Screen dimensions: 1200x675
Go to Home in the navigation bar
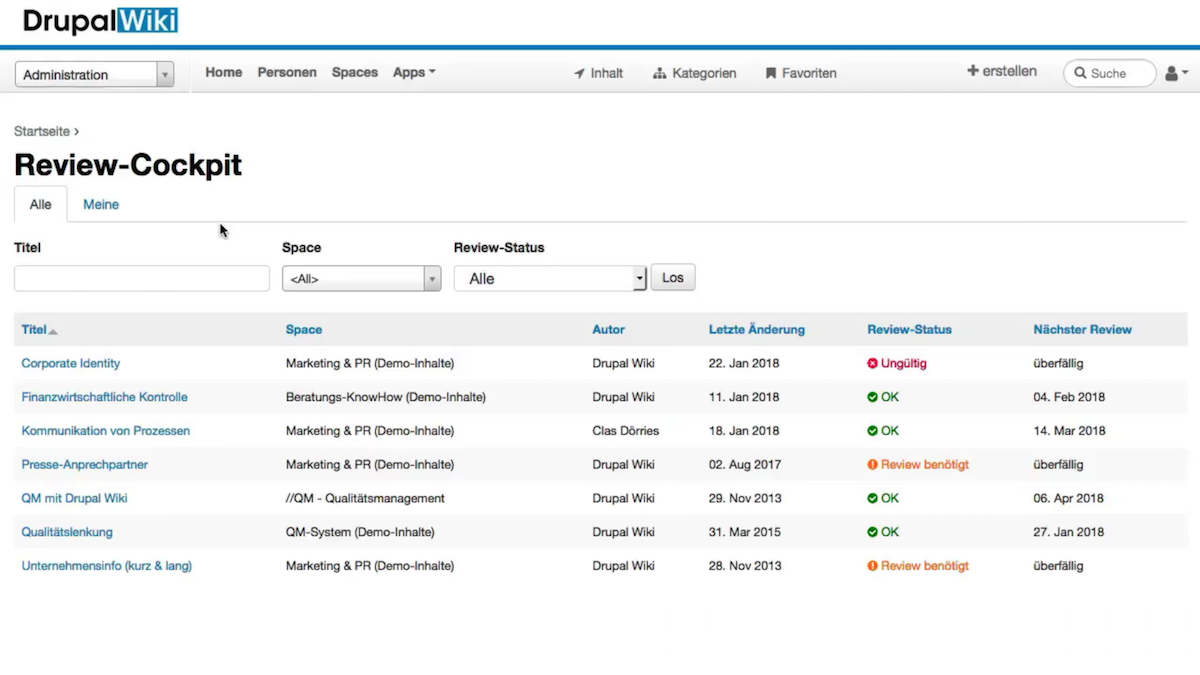pyautogui.click(x=224, y=72)
